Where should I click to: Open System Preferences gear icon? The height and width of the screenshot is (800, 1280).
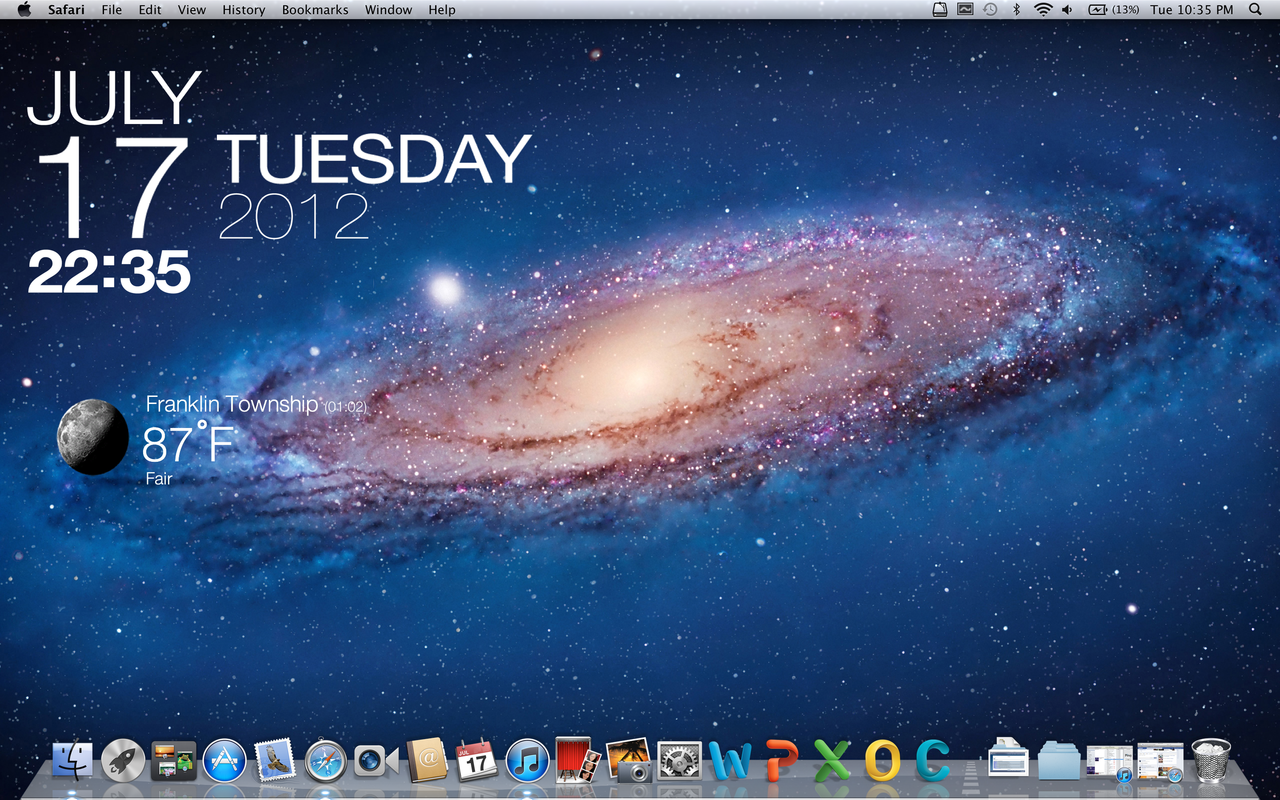(679, 761)
